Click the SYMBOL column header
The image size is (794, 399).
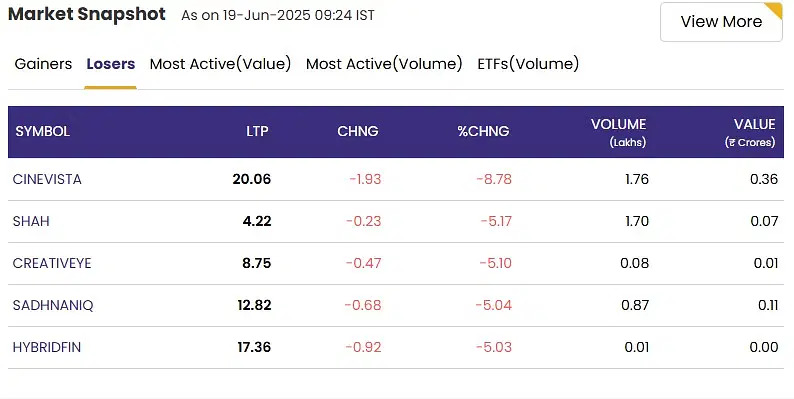[x=43, y=131]
